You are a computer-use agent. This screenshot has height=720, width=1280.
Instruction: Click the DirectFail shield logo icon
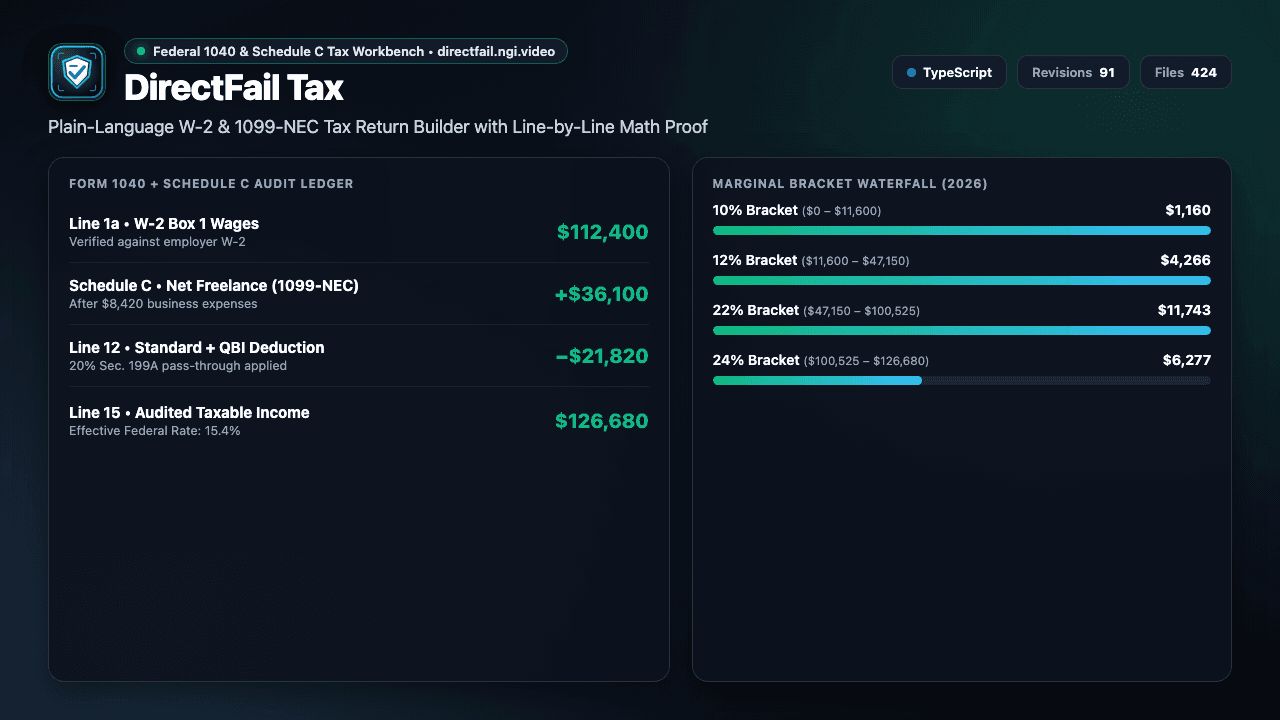pyautogui.click(x=77, y=72)
